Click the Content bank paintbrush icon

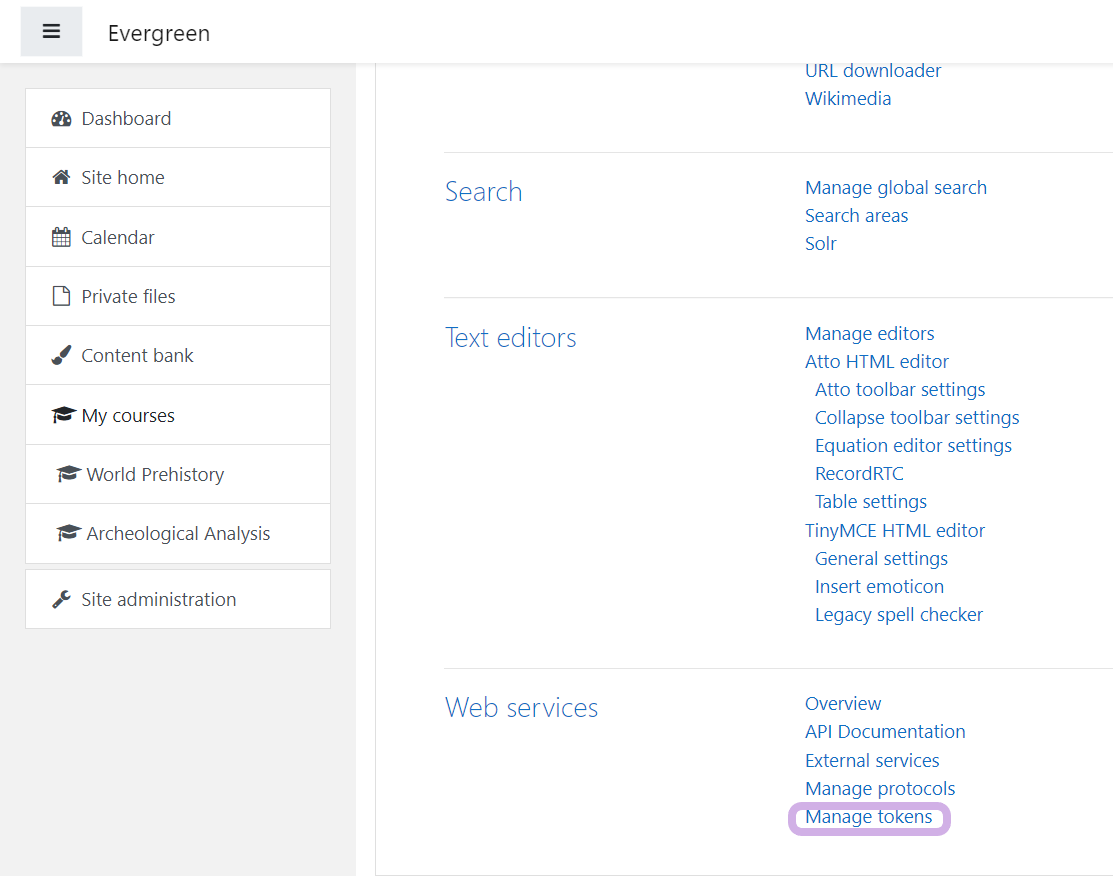62,356
